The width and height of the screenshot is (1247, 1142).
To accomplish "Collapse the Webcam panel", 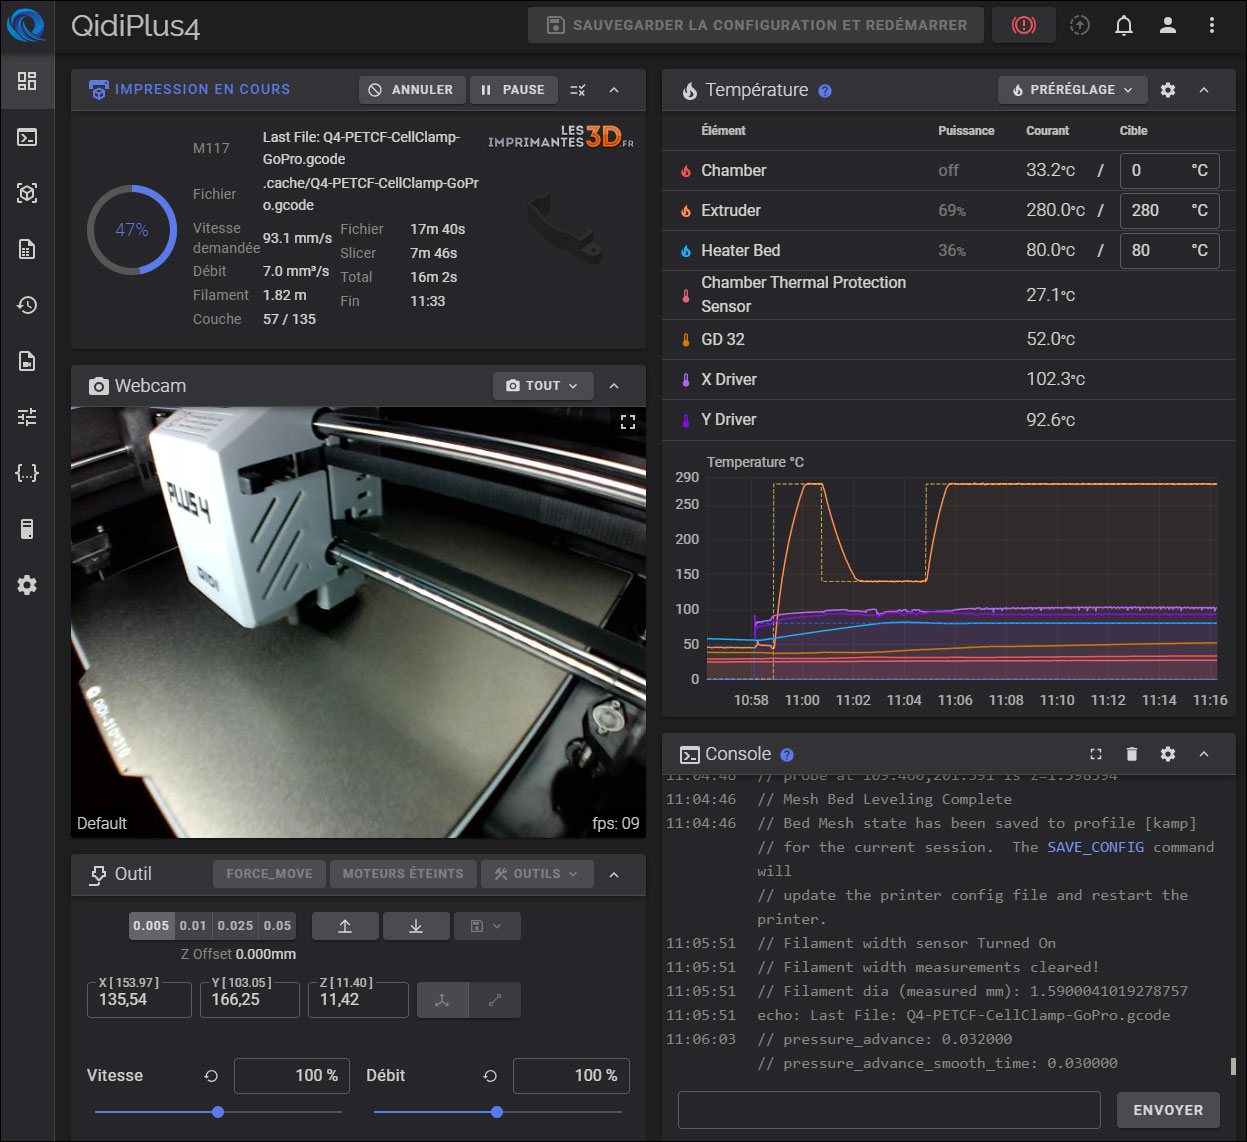I will point(614,386).
